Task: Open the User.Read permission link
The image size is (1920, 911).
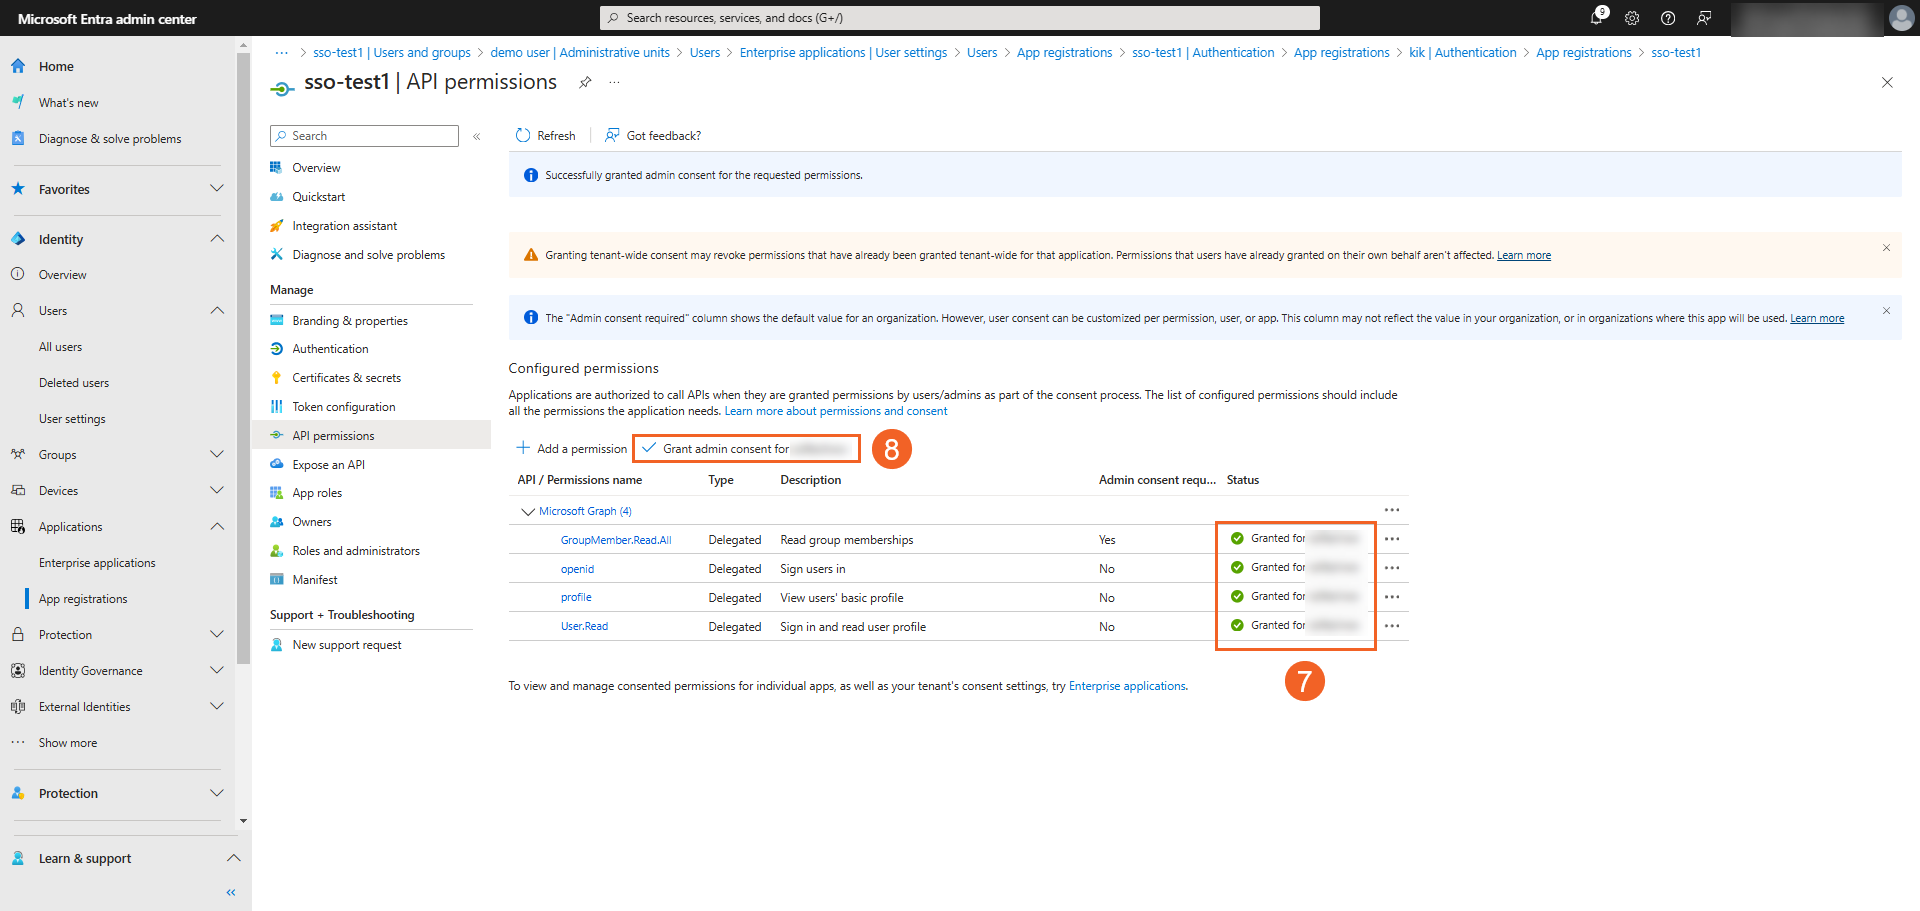Action: 584,627
